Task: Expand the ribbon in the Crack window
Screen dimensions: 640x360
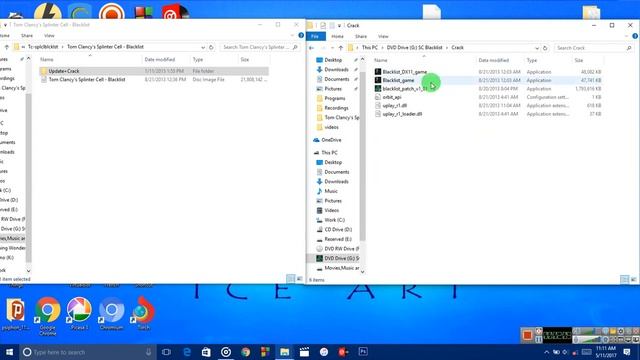Action: [627, 36]
